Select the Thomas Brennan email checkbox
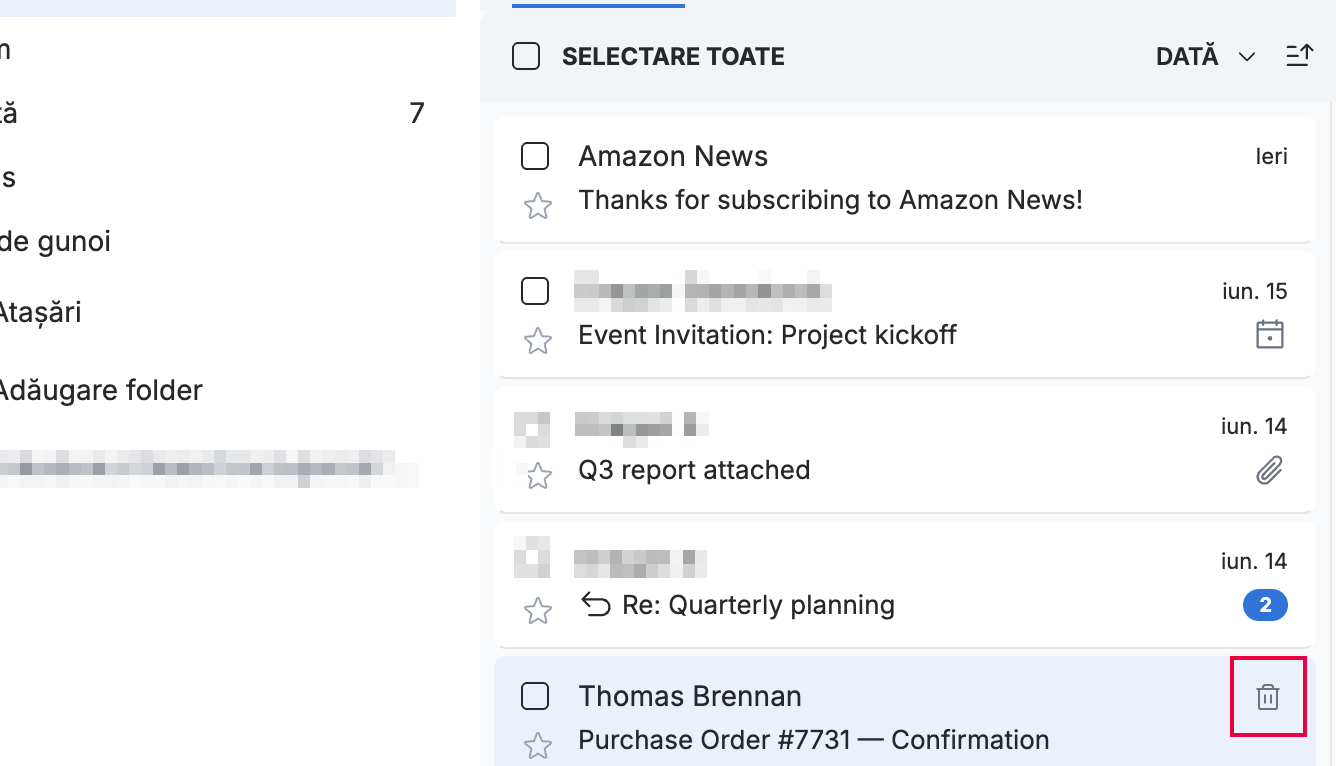The image size is (1336, 766). [535, 696]
